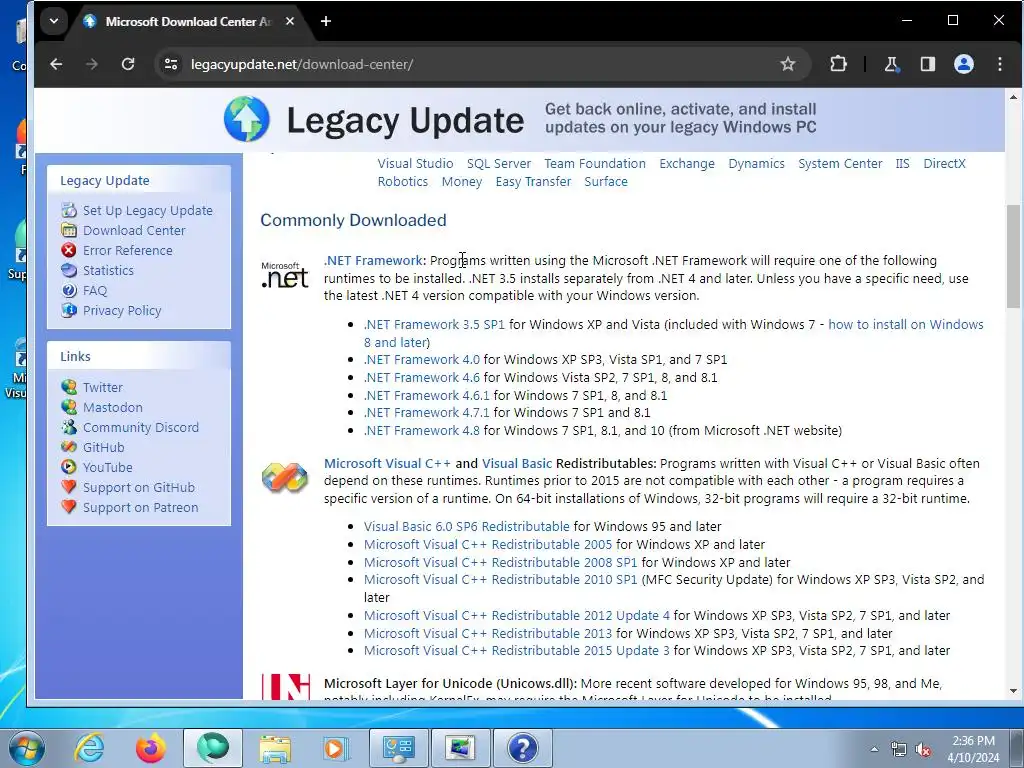View site information icon in address bar
The image size is (1024, 768).
pos(171,64)
